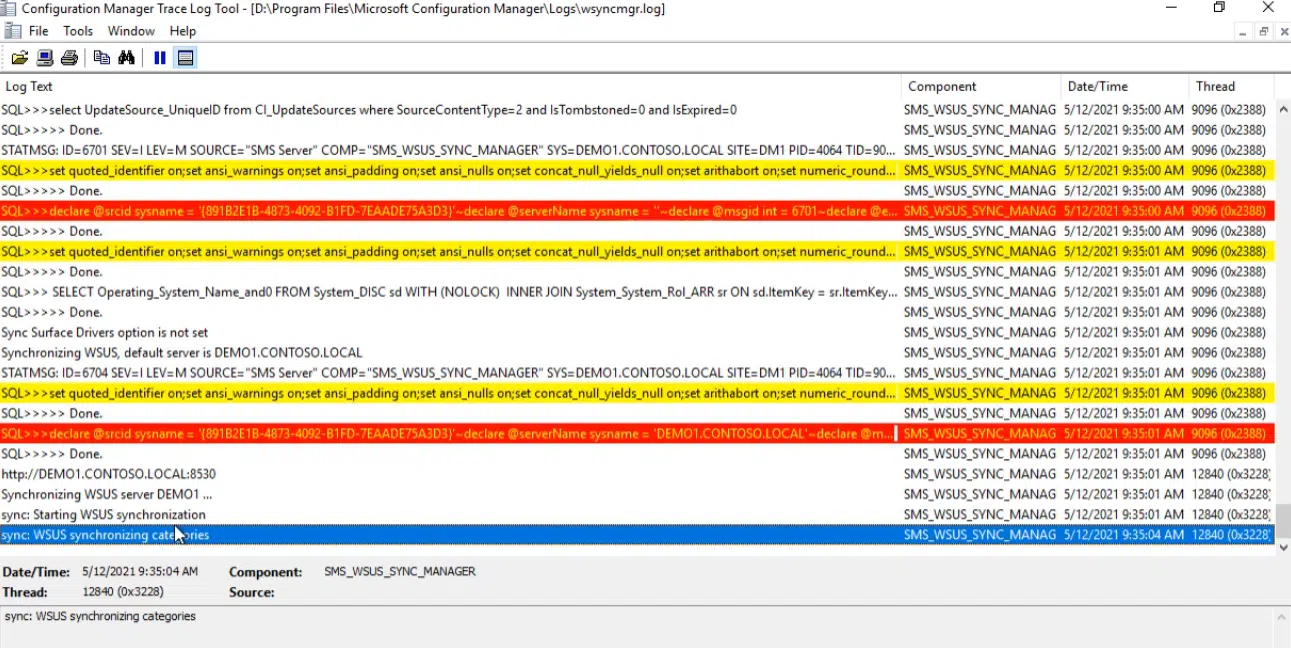
Task: Select the 'http://DEMO1.CONTOSO.LOCAL:8530' log line
Action: click(108, 474)
